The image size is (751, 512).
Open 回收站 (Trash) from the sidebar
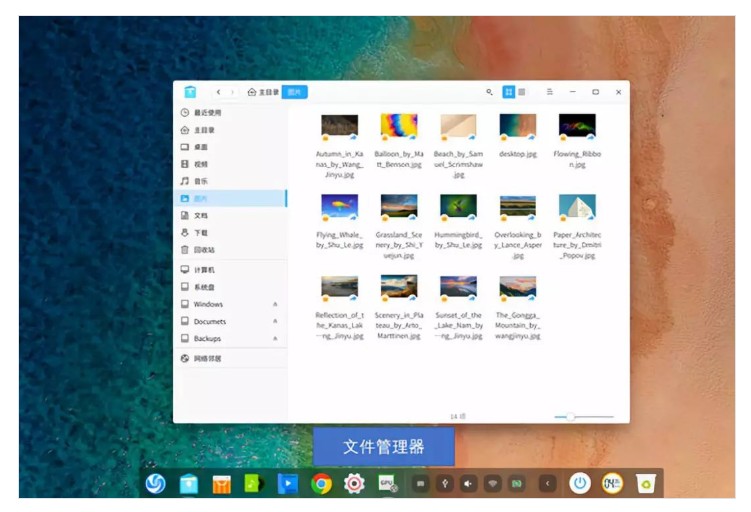[x=203, y=249]
